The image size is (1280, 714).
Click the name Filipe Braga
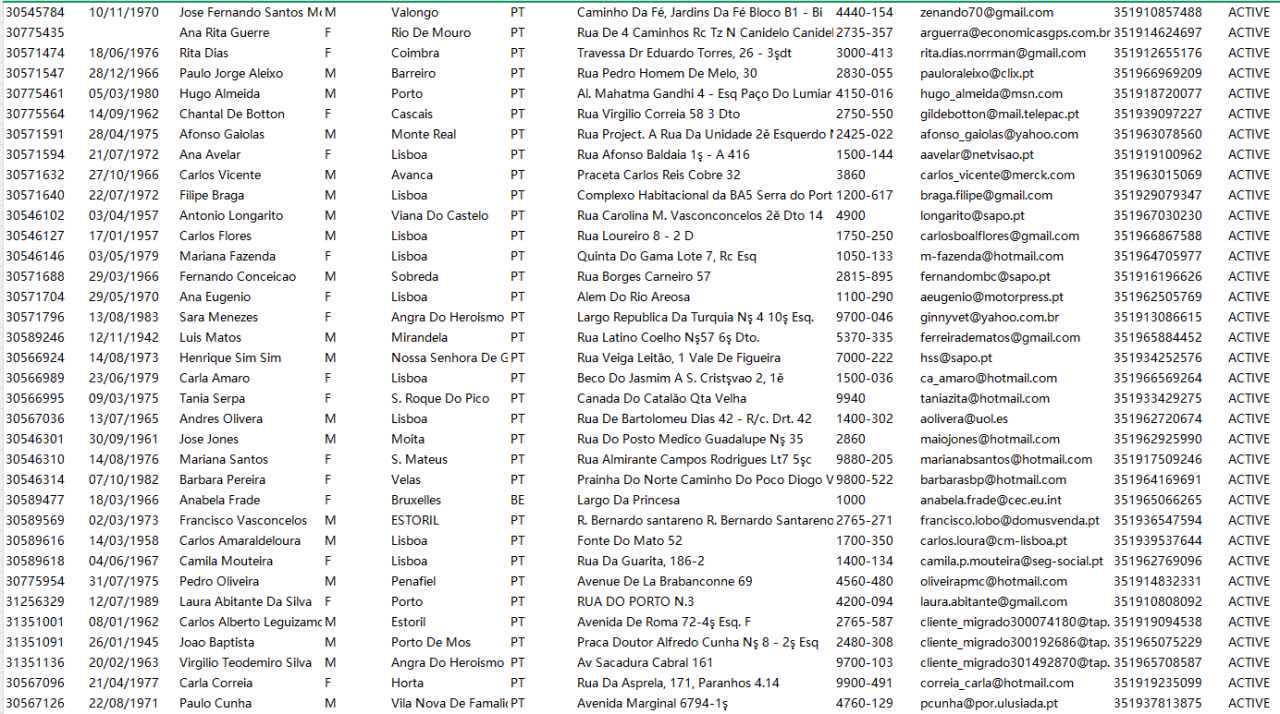211,195
